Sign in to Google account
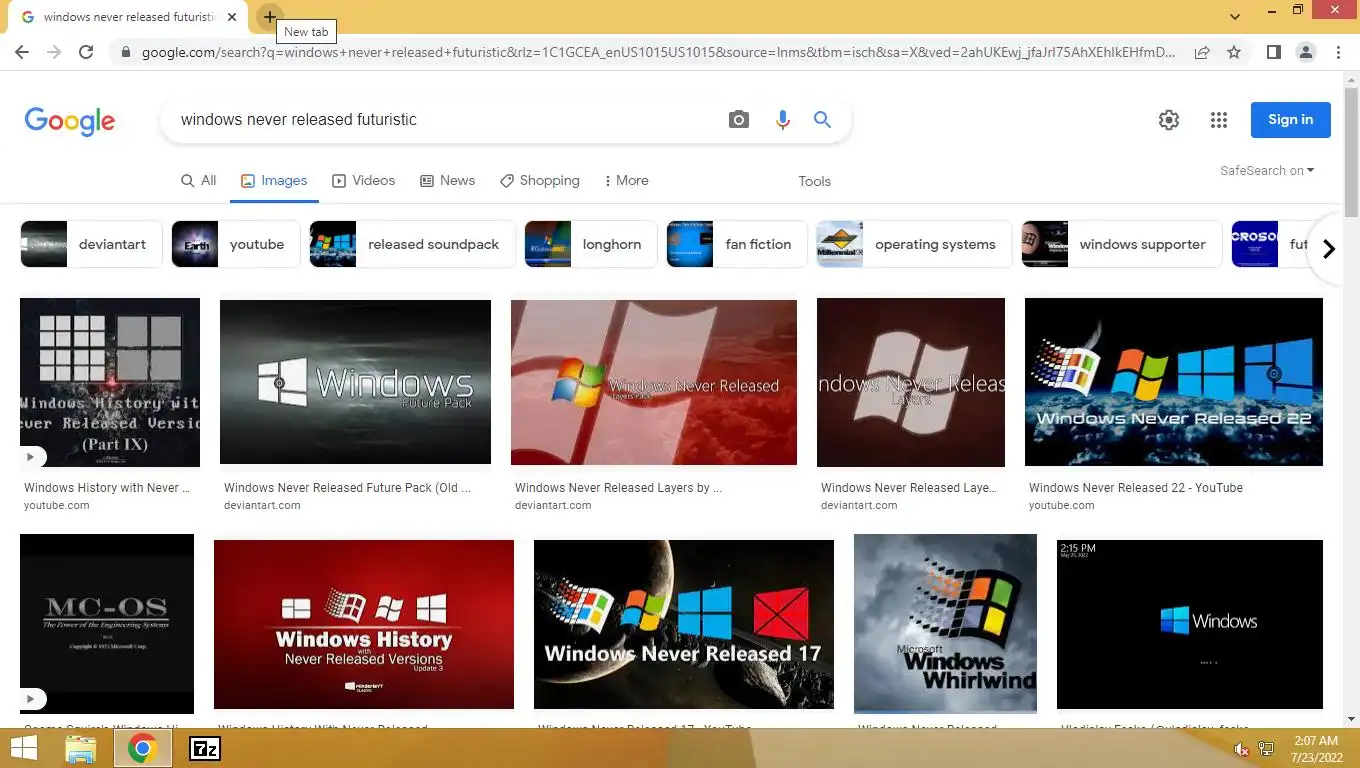This screenshot has width=1360, height=768. coord(1290,120)
